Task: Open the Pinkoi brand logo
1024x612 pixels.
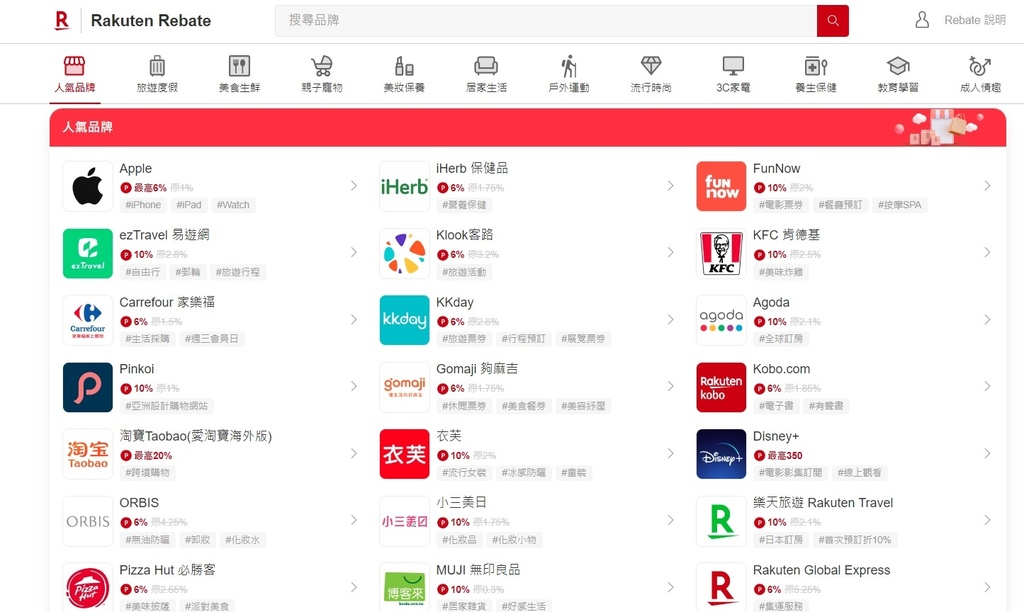Action: [x=88, y=387]
